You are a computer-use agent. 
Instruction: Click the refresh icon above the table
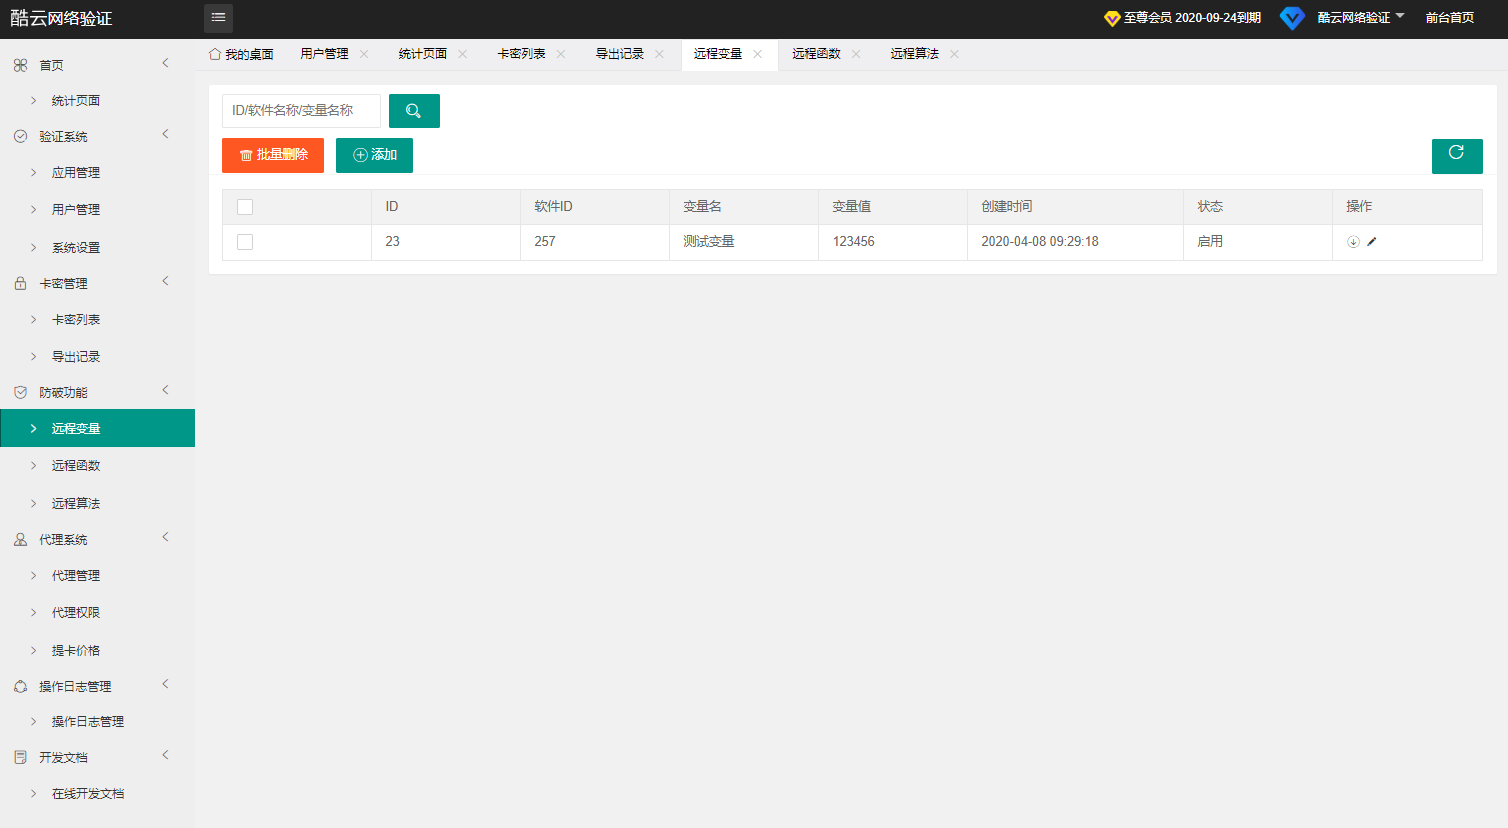point(1457,156)
